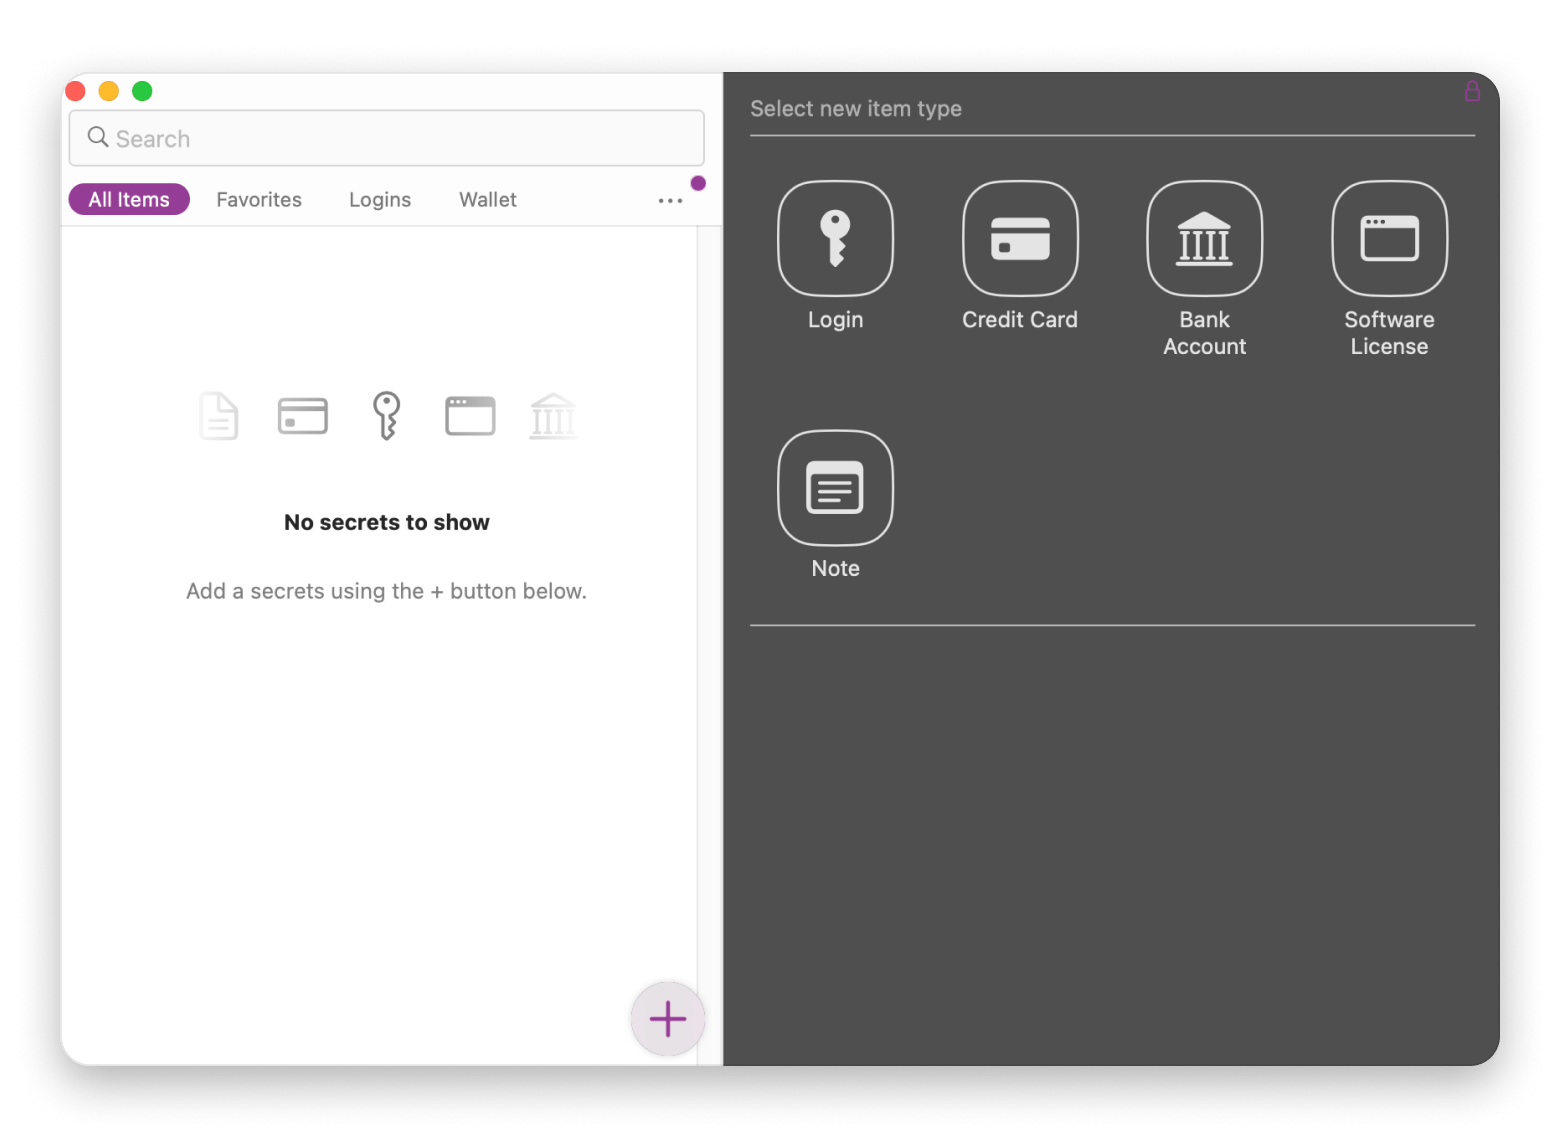
Task: Switch to the Wallet tab
Action: pos(487,199)
